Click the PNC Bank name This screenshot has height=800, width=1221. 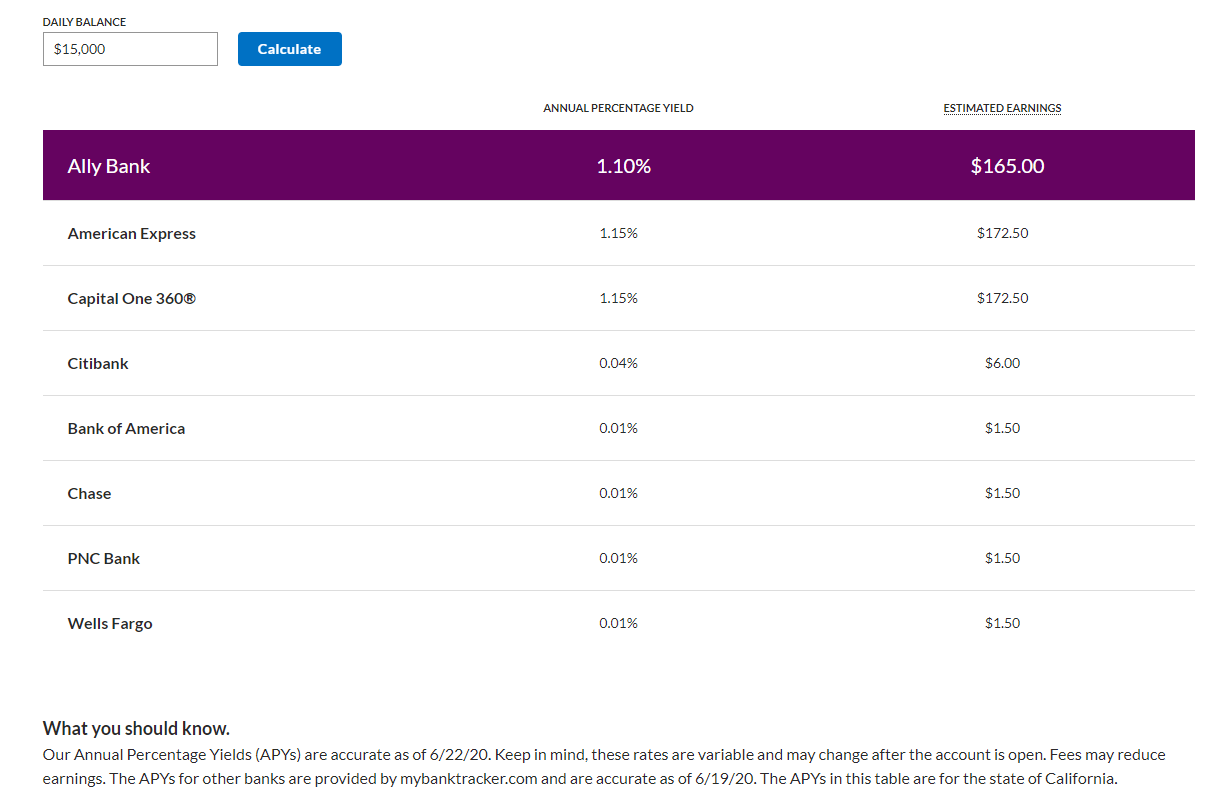pyautogui.click(x=104, y=558)
